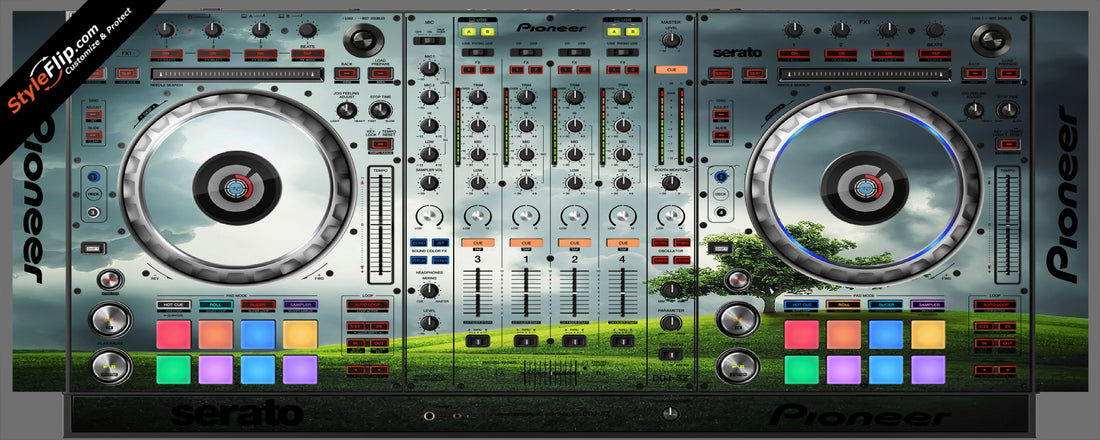Click the MIC1 level knob

click(x=429, y=69)
